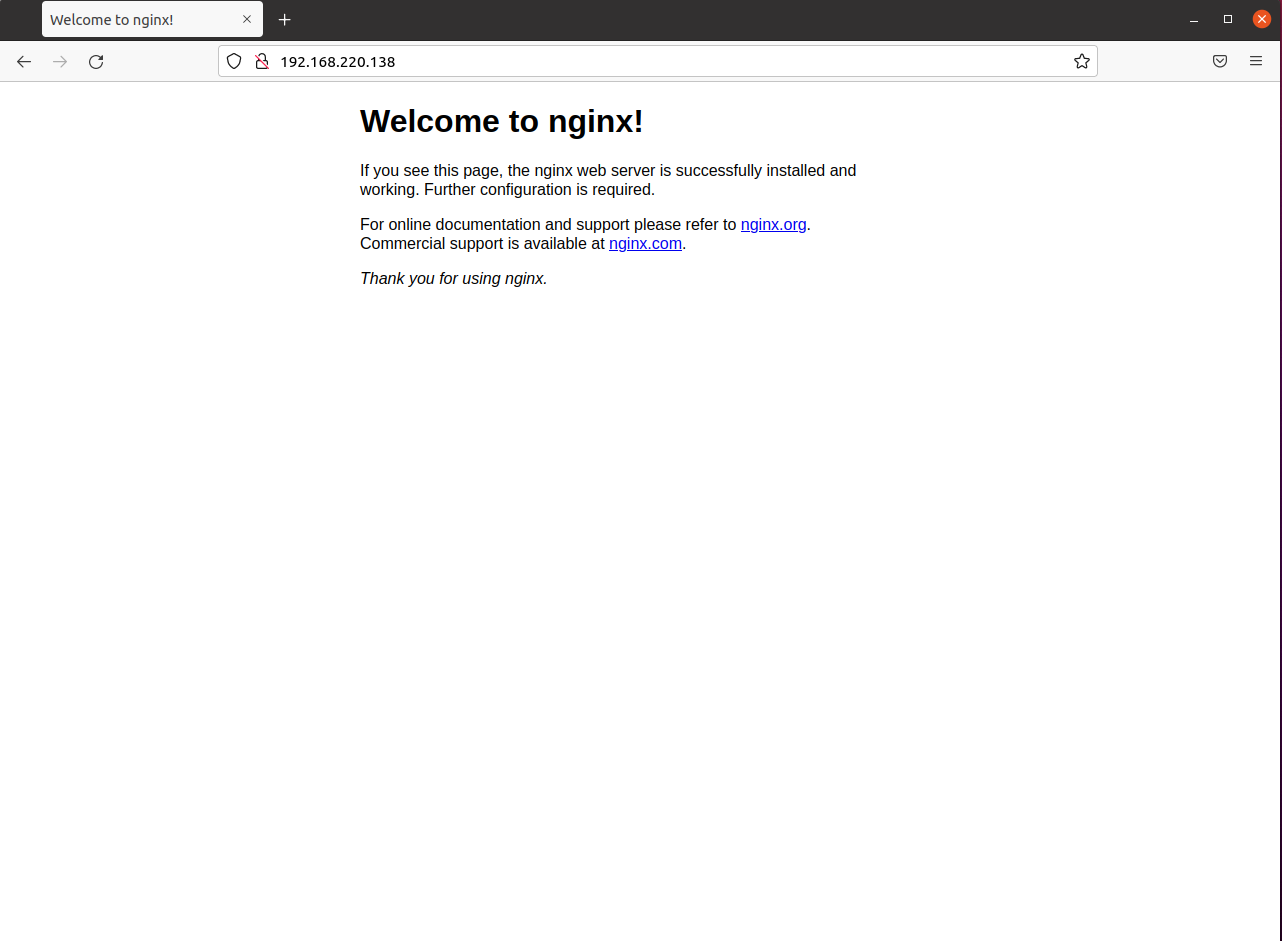Reload the nginx welcome page
Screen dimensions: 1282x941
tap(96, 61)
